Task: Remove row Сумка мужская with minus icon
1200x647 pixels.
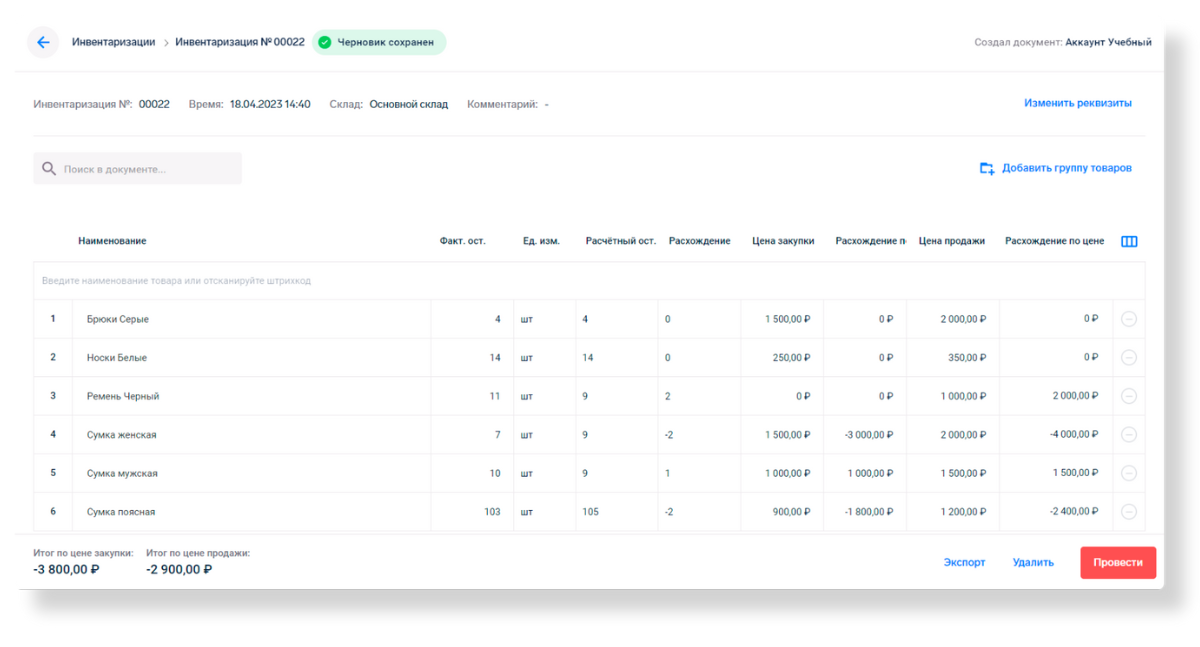Action: point(1129,473)
